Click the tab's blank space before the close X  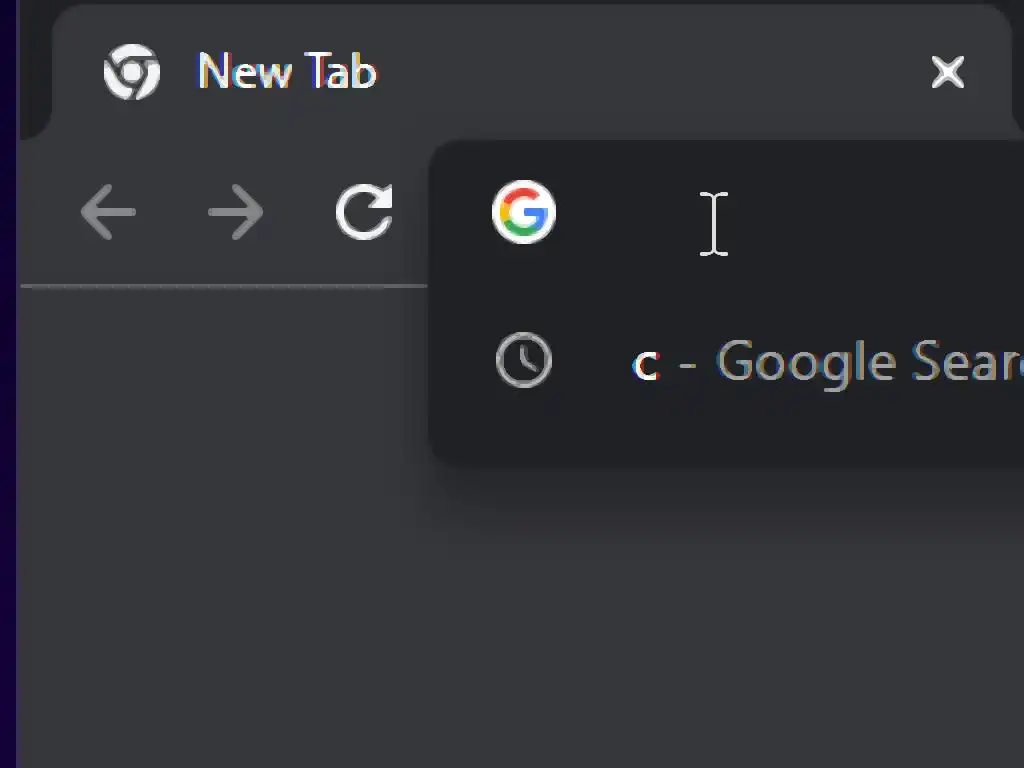(650, 72)
